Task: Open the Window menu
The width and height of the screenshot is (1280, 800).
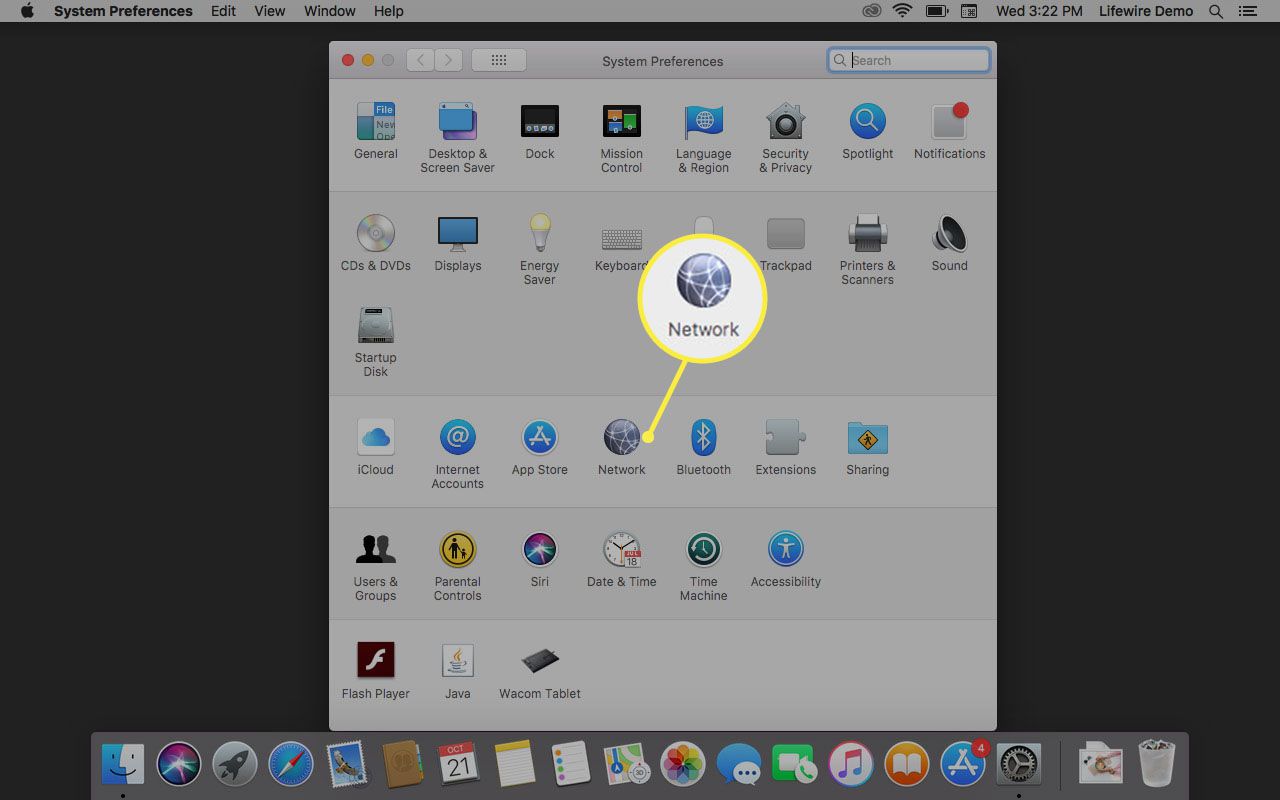Action: pos(329,11)
